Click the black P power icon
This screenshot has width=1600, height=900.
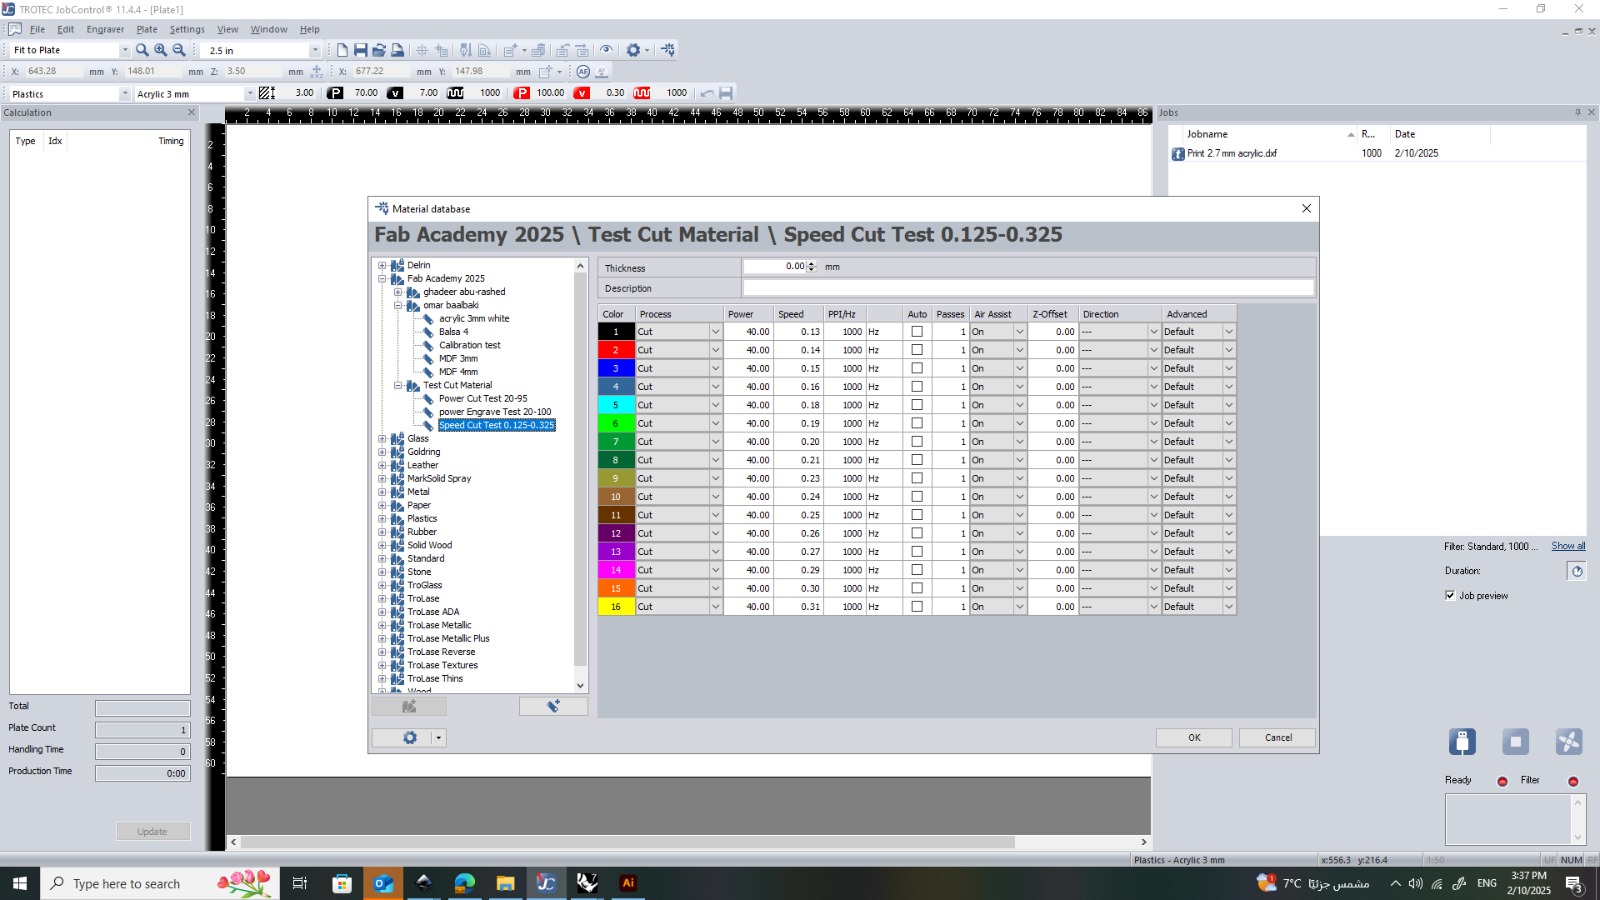click(x=335, y=93)
